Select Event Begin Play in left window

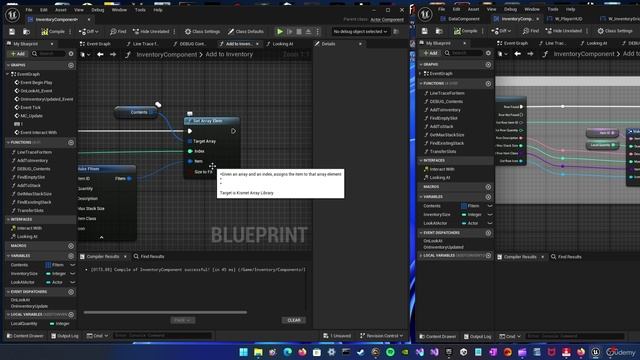pyautogui.click(x=36, y=82)
